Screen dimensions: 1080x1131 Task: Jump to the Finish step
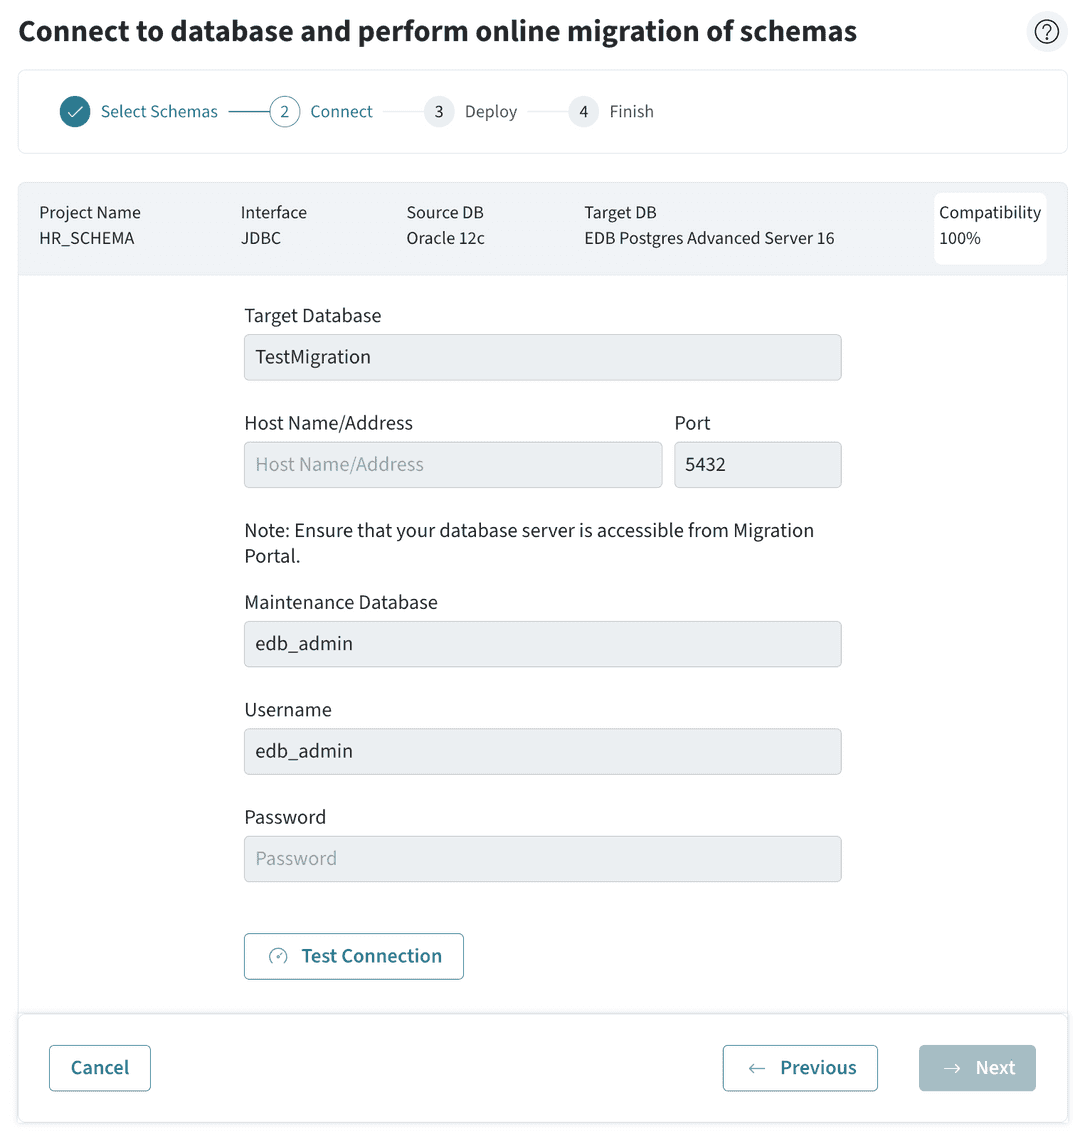tap(632, 111)
